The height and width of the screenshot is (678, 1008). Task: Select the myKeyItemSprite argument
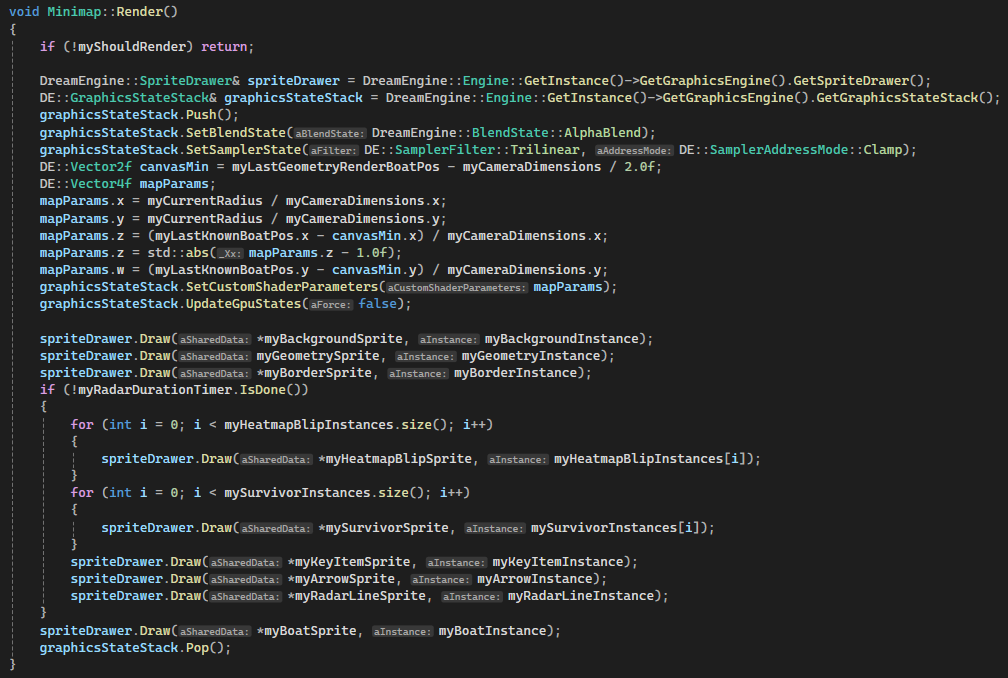coord(352,562)
